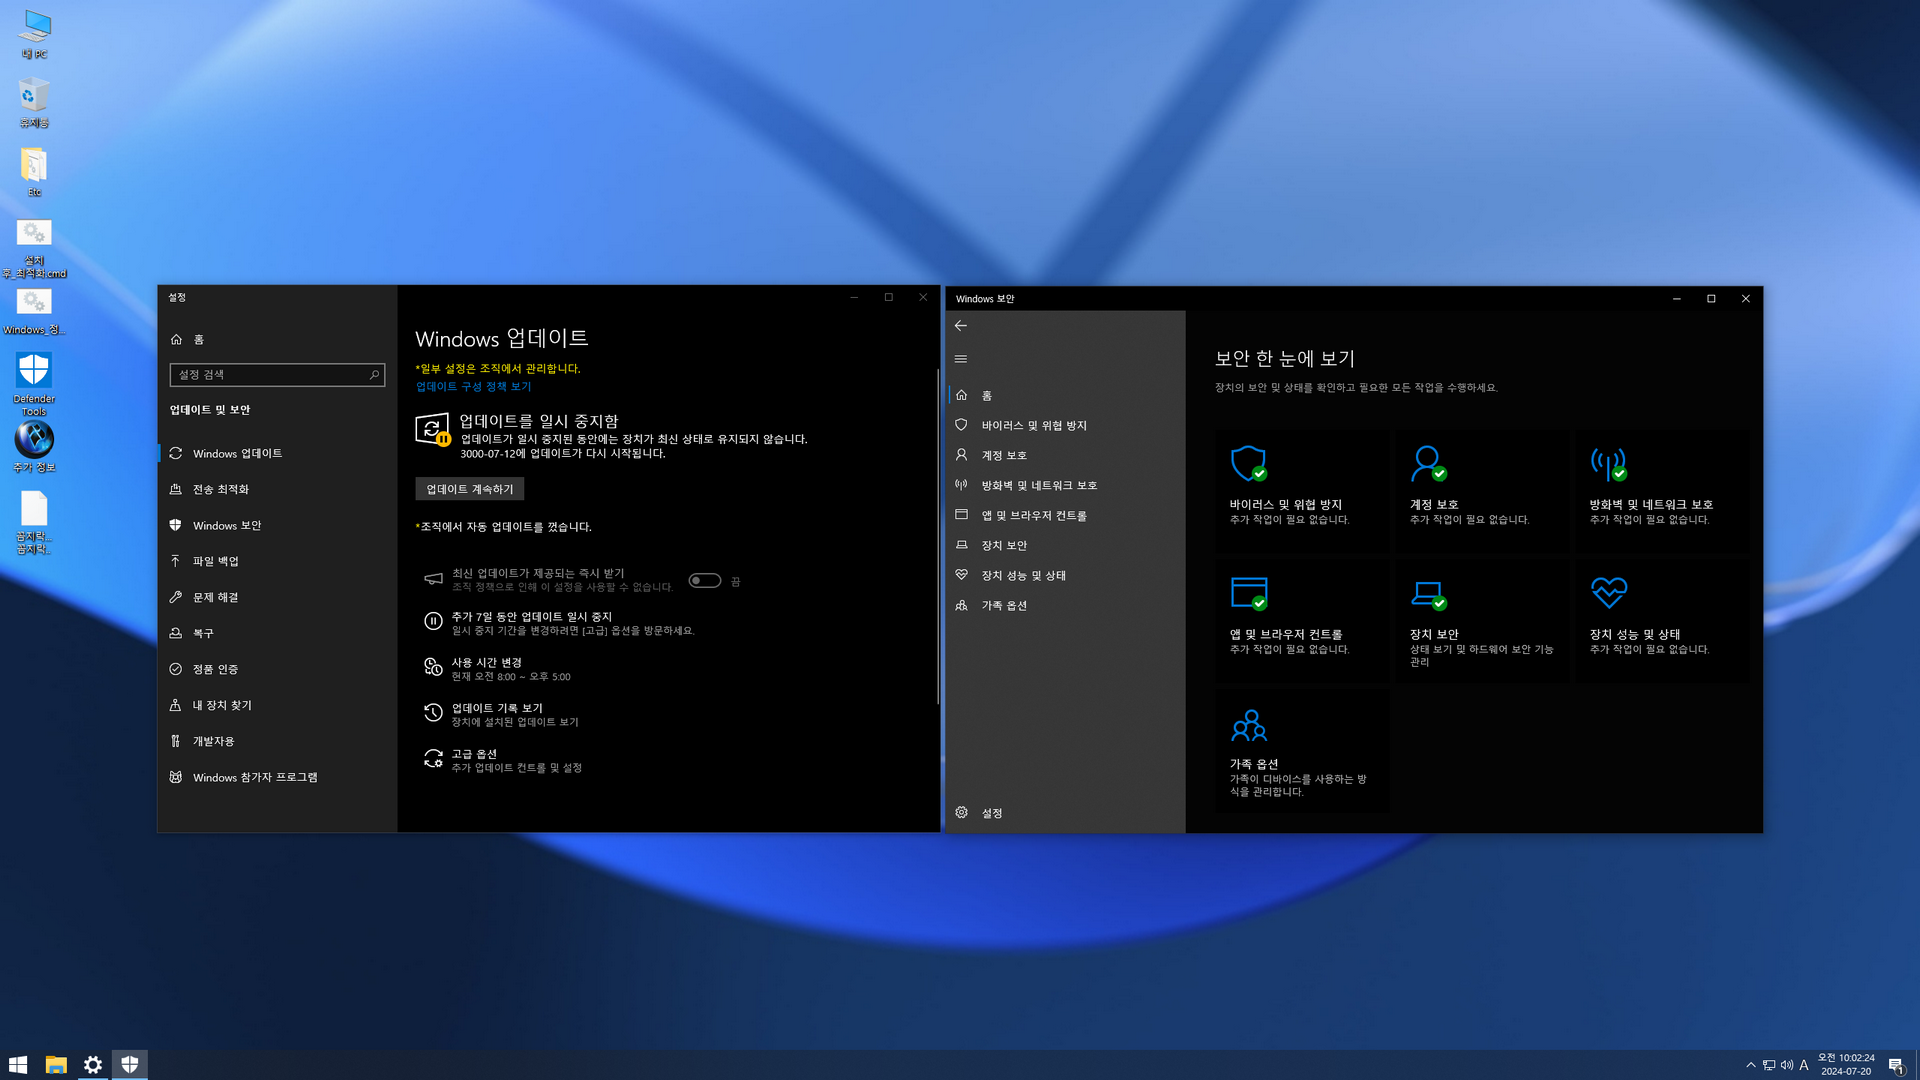The image size is (1920, 1080).
Task: Click the 업데이트 계속하기 button
Action: point(470,489)
